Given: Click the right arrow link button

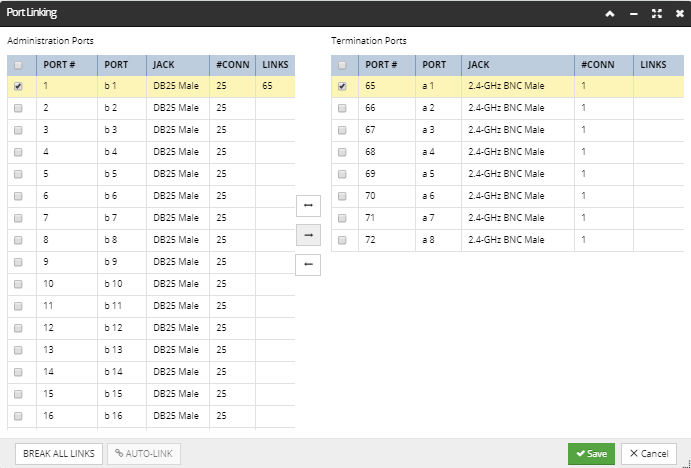Looking at the screenshot, I should click(x=308, y=235).
